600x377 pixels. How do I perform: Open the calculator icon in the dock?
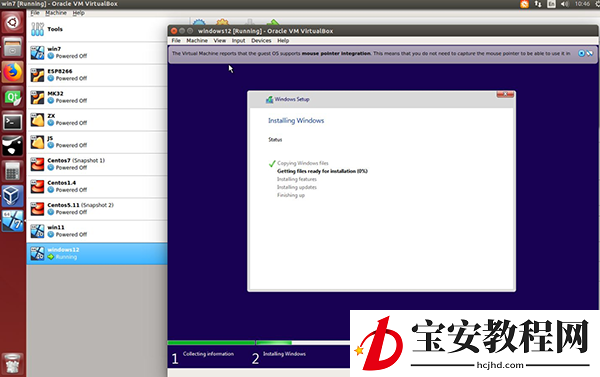coord(13,171)
